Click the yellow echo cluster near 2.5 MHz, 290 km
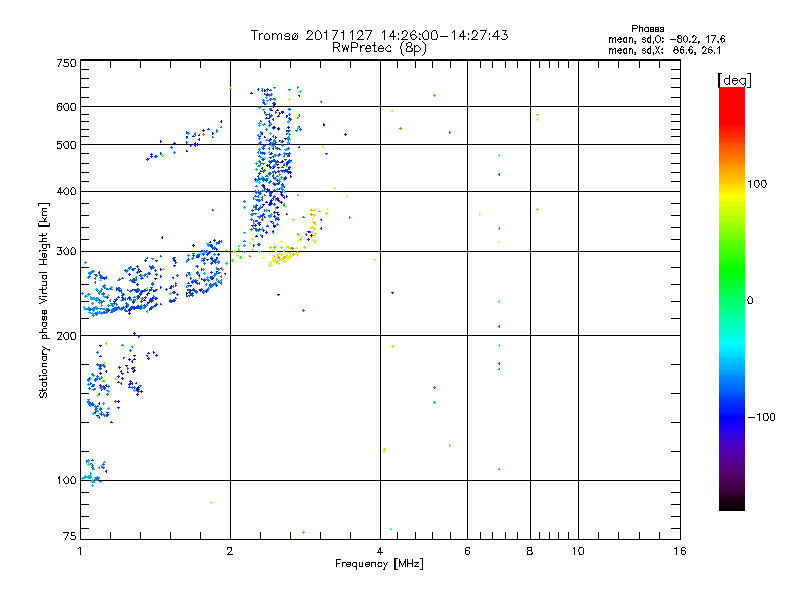Image resolution: width=800 pixels, height=600 pixels. [x=282, y=255]
